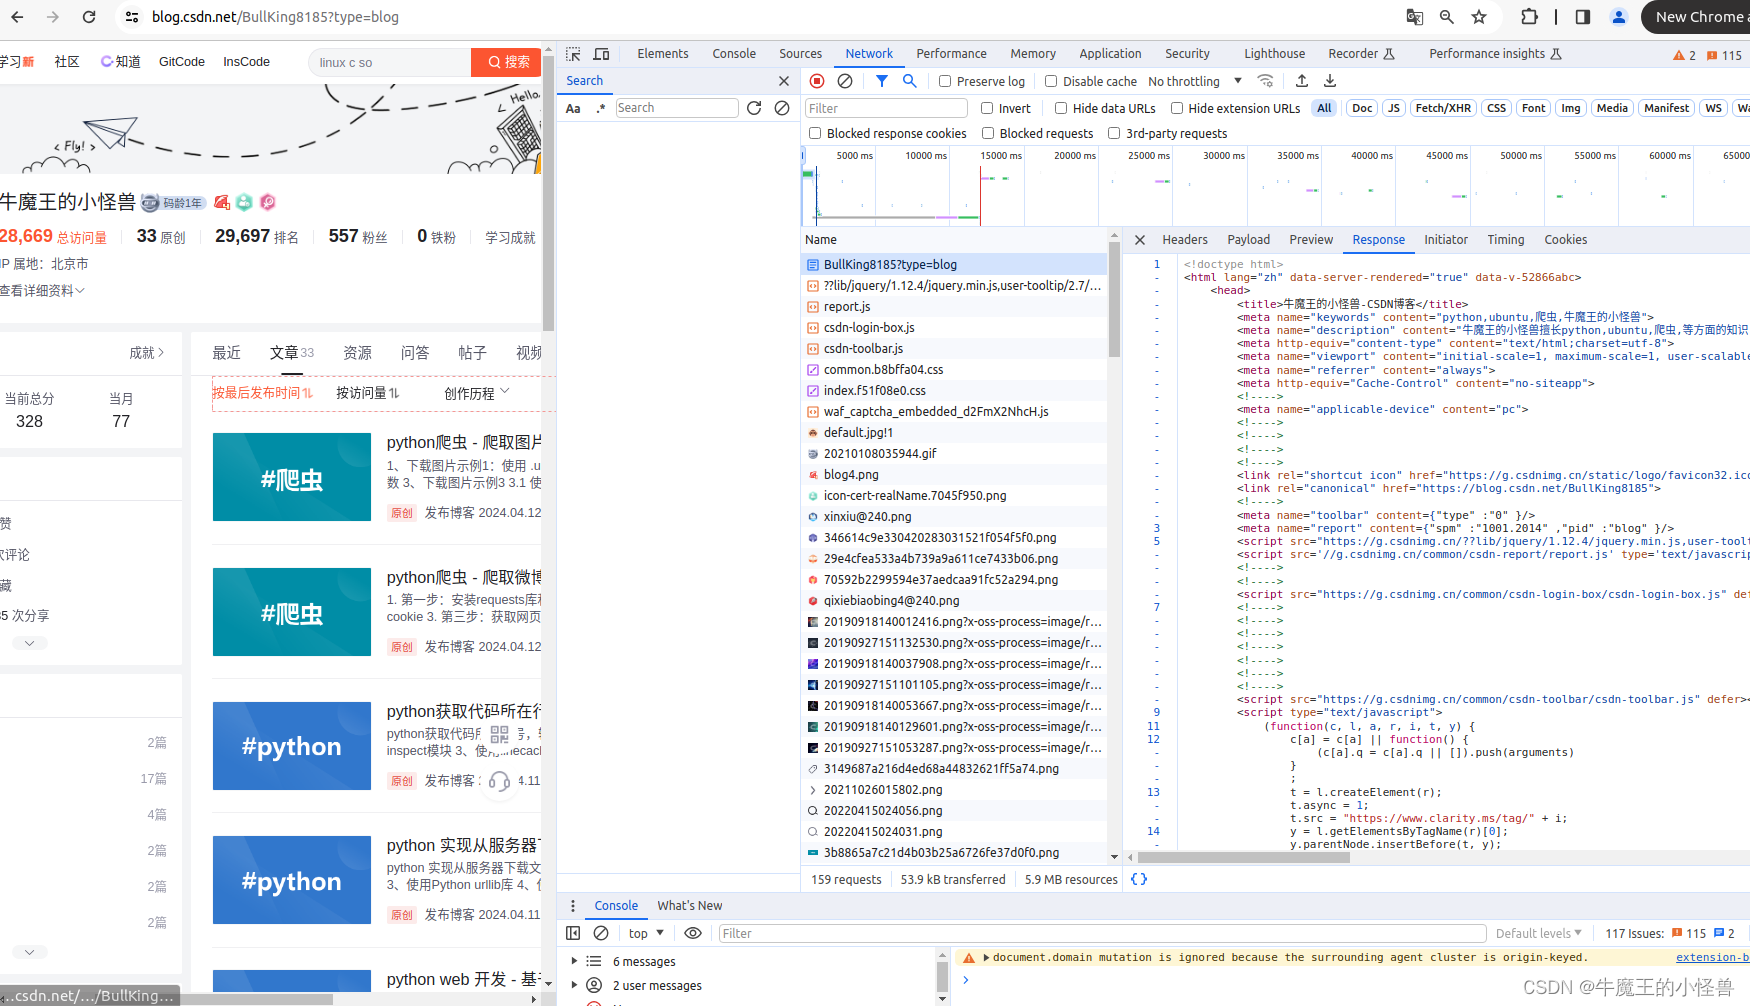This screenshot has height=1006, width=1750.
Task: Toggle match case Aa in search
Action: (x=573, y=108)
